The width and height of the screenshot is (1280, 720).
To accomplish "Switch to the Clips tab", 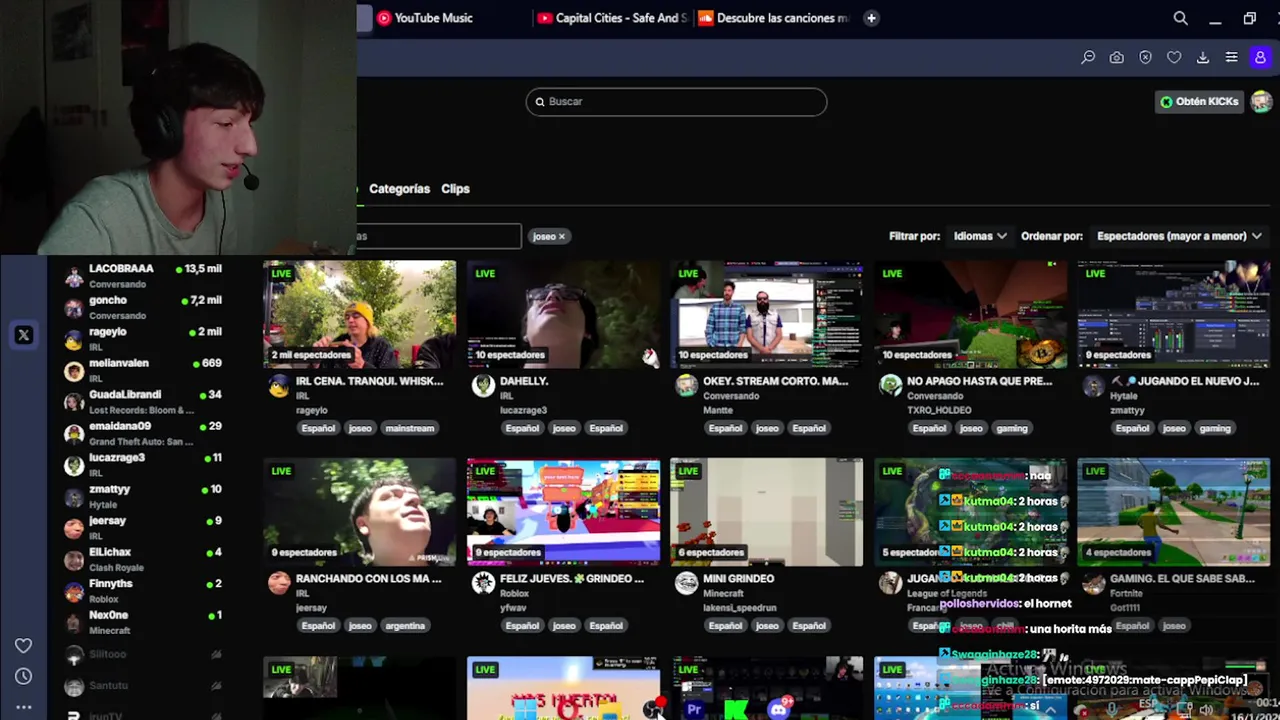I will tap(455, 188).
